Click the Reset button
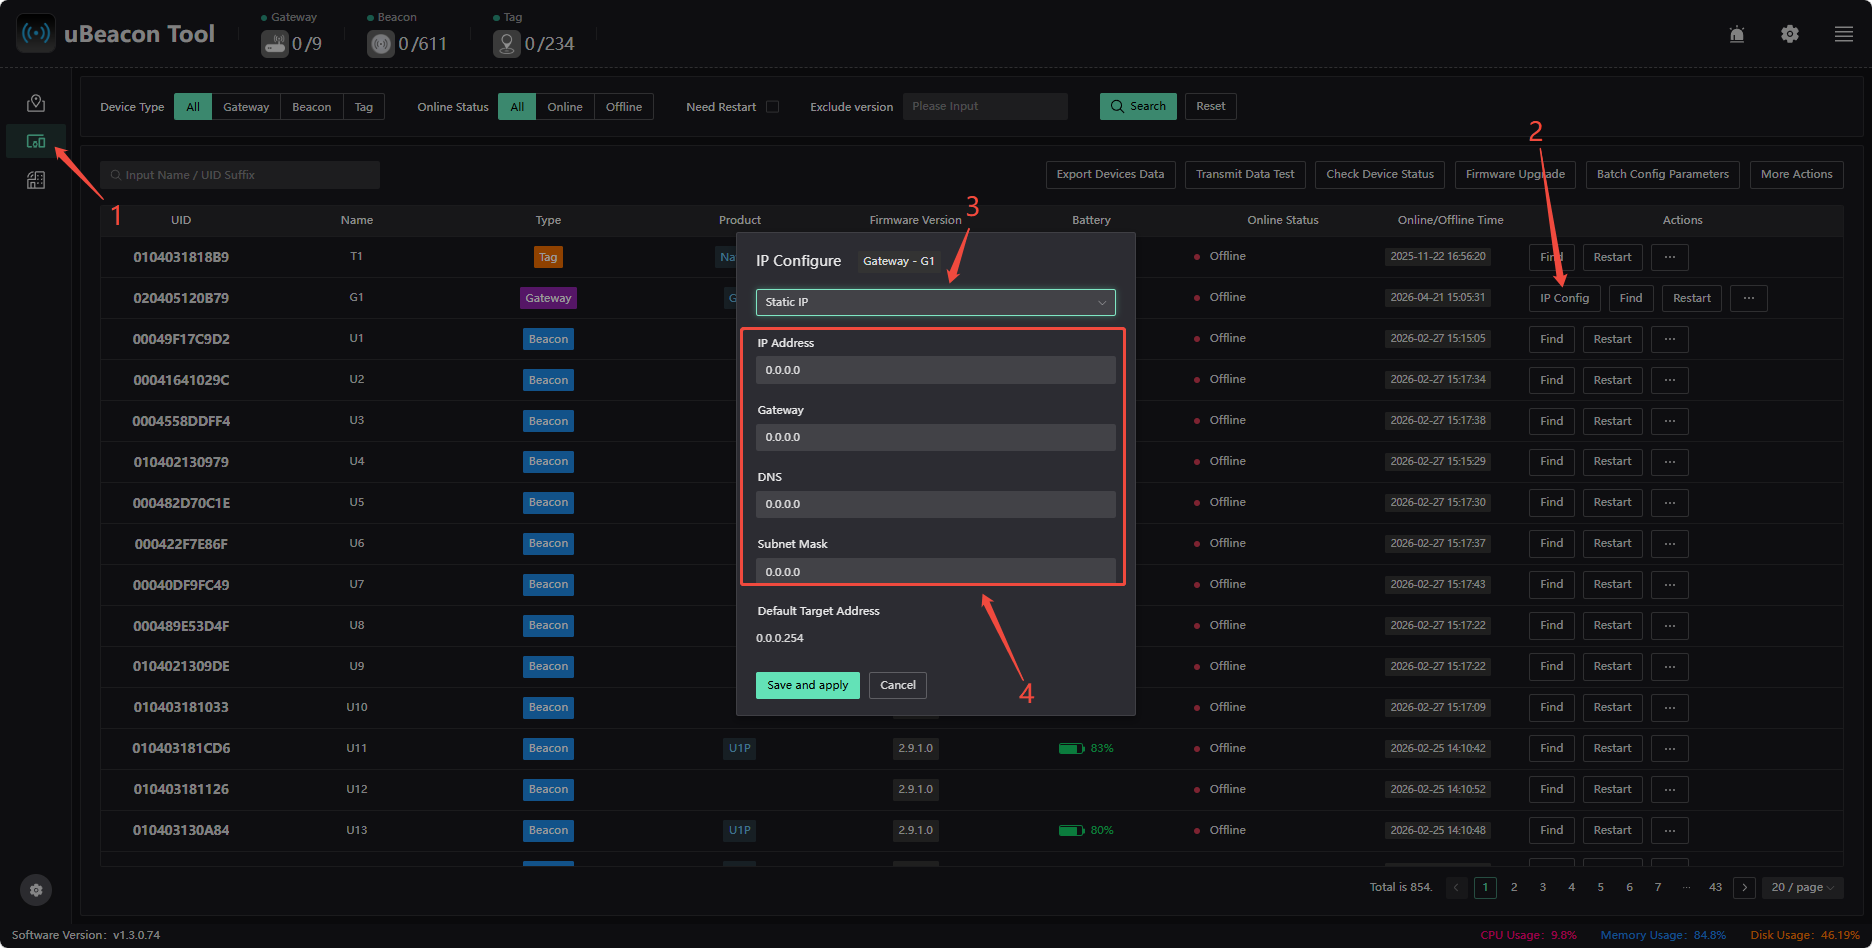This screenshot has width=1872, height=948. click(x=1211, y=106)
